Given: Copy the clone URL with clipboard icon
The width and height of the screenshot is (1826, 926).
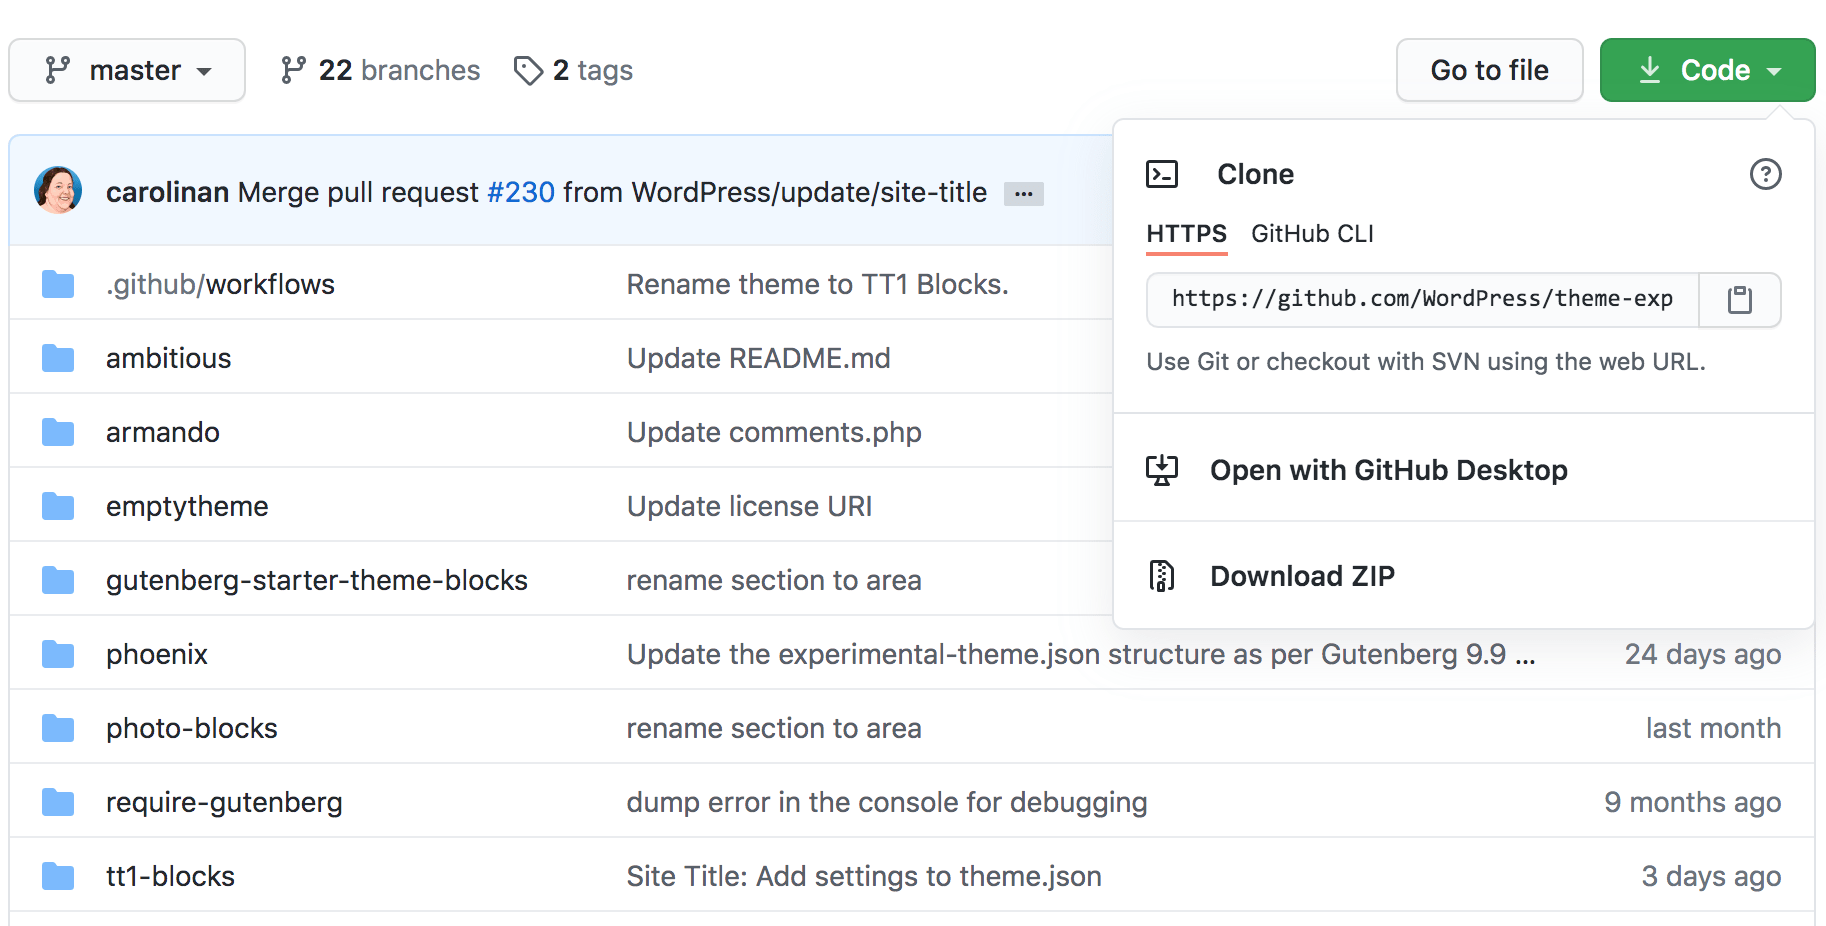Looking at the screenshot, I should [x=1739, y=300].
